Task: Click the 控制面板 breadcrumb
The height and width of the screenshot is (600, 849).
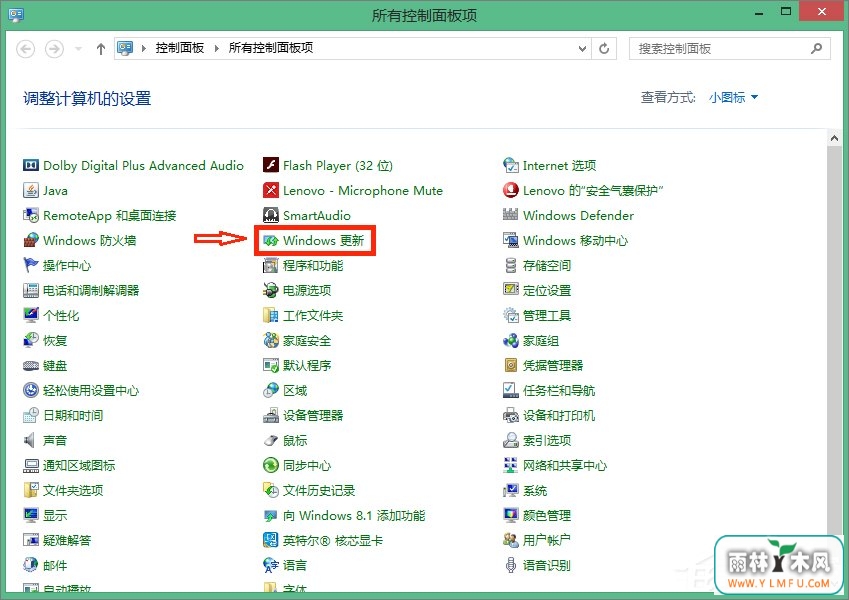Action: coord(180,48)
